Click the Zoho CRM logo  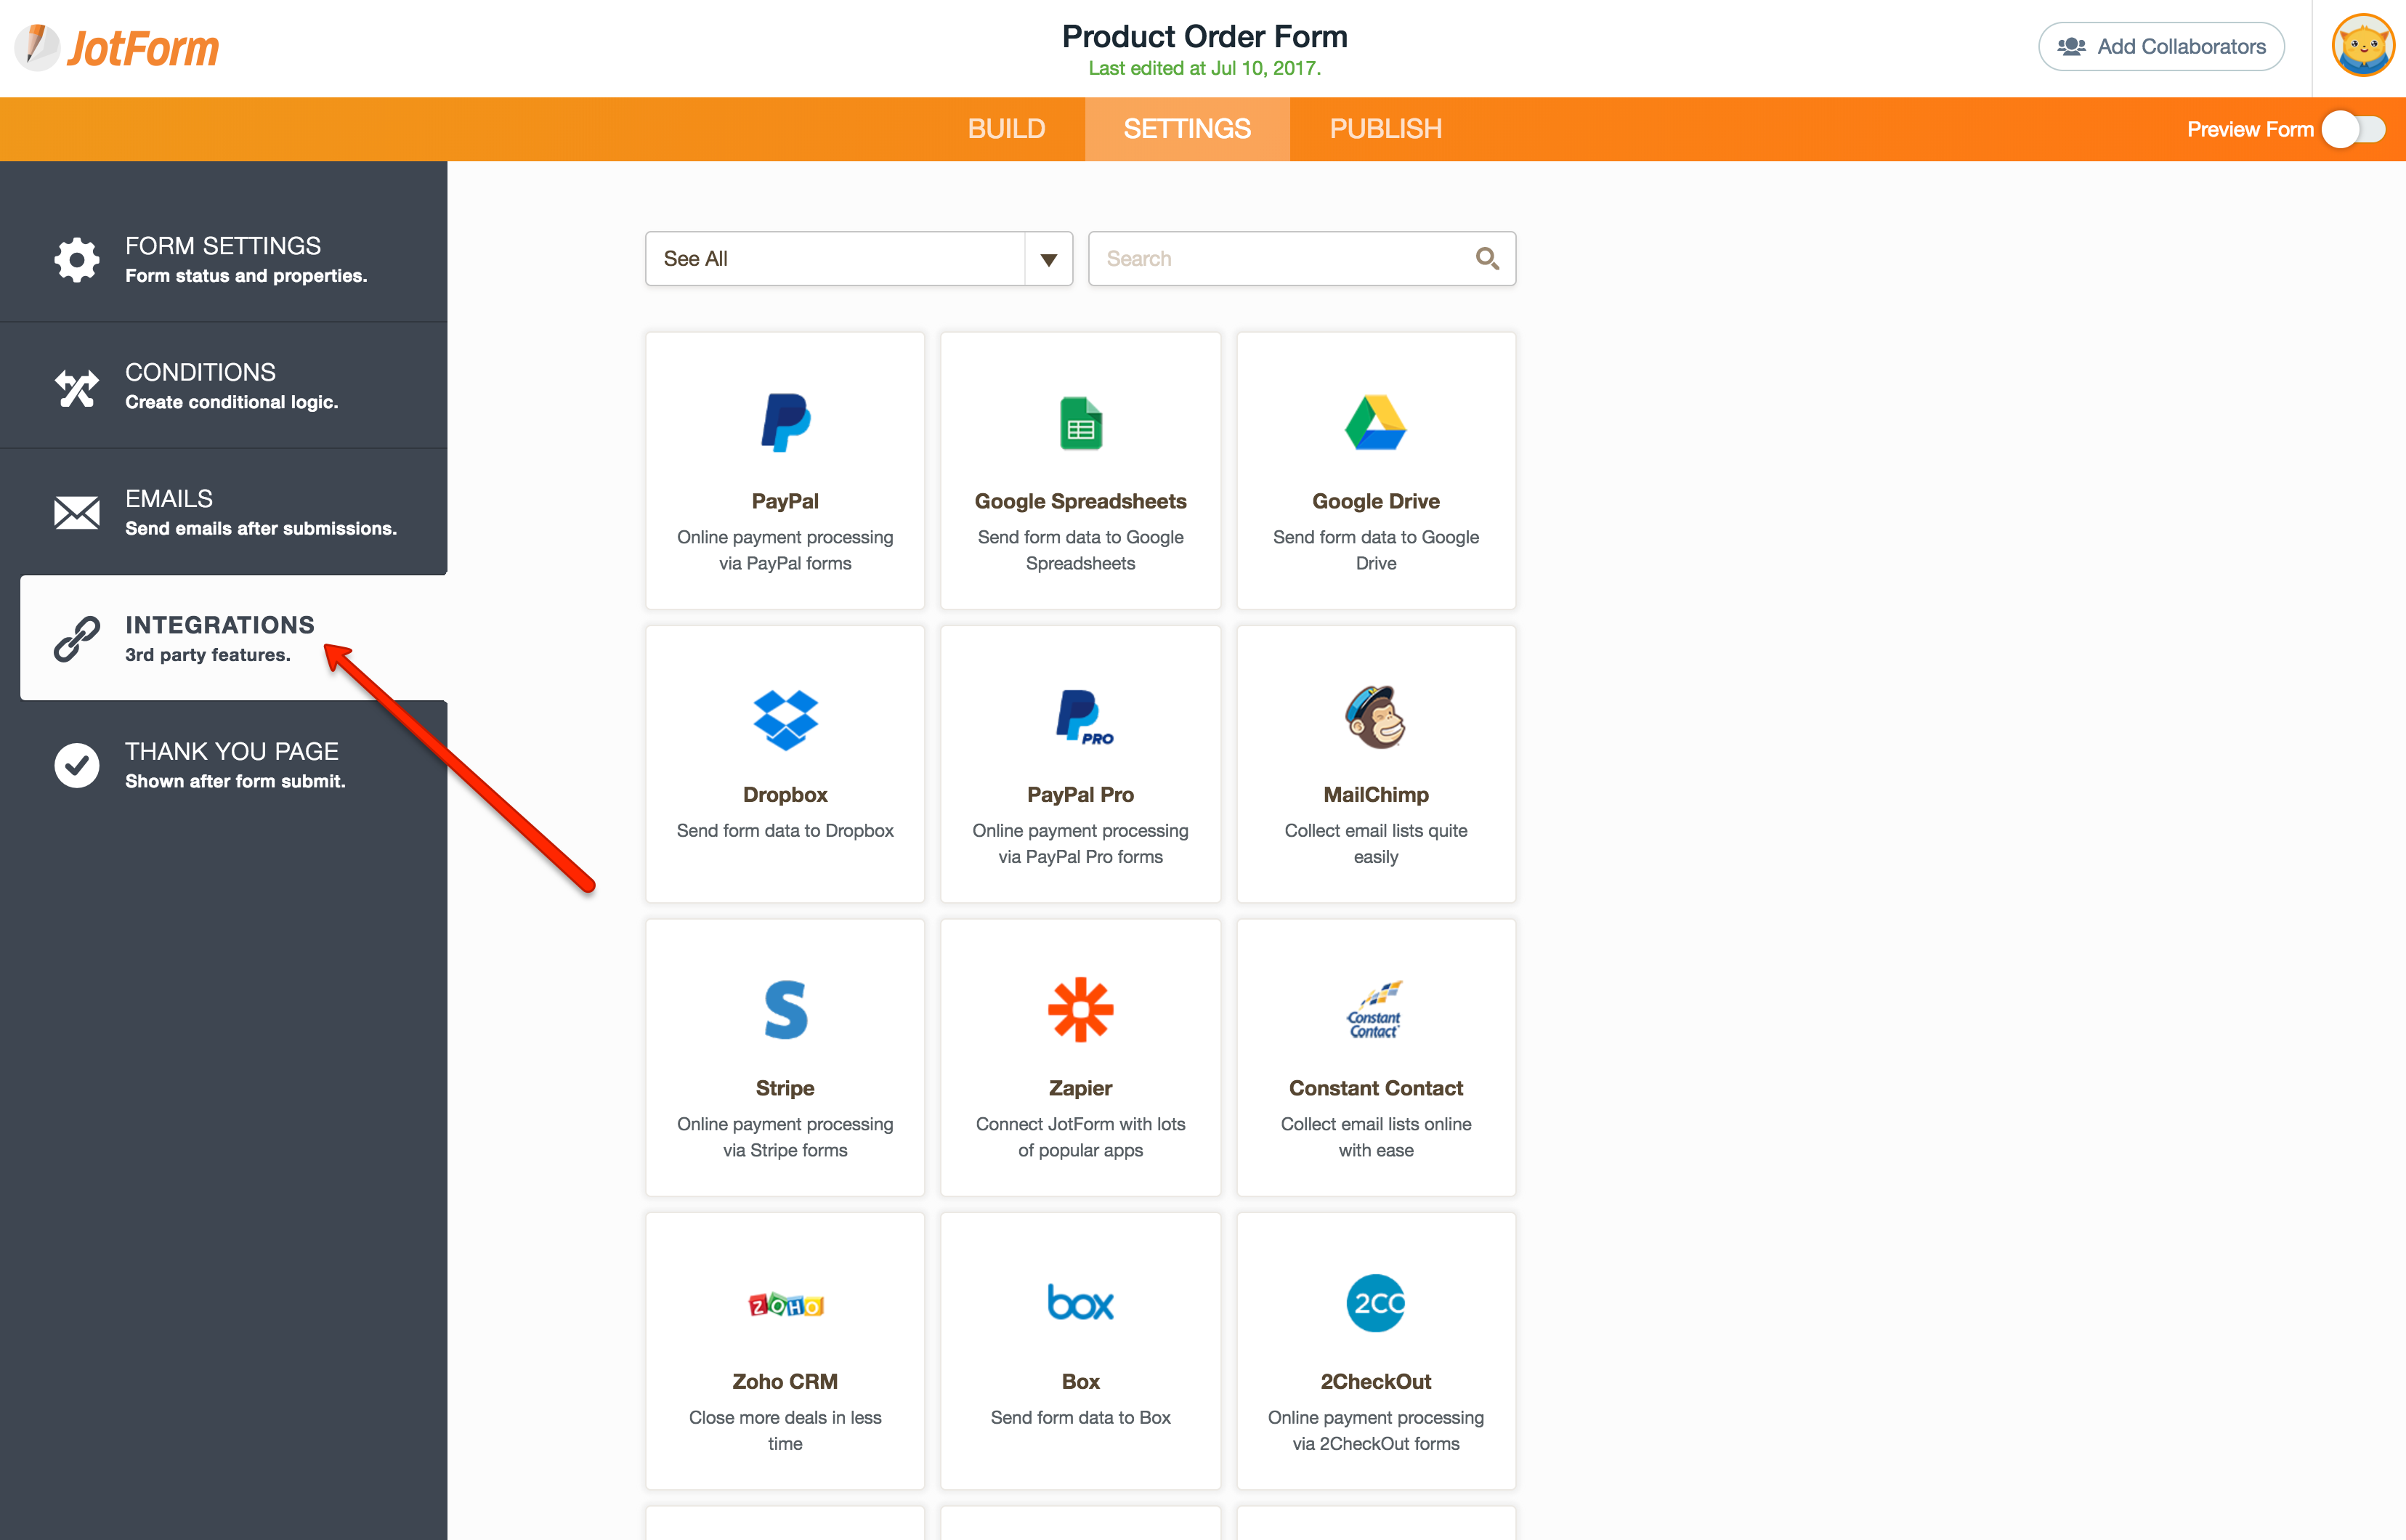(785, 1305)
